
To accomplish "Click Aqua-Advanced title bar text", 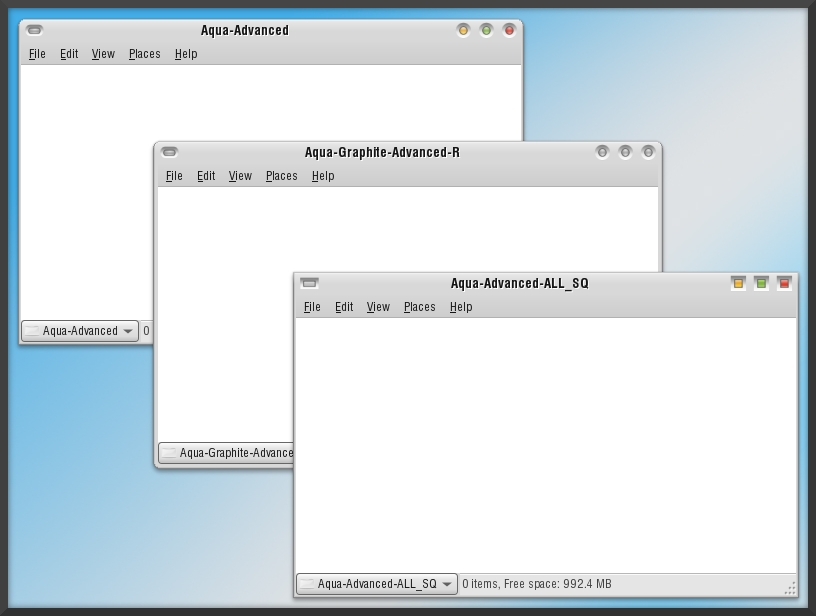I will pos(245,30).
